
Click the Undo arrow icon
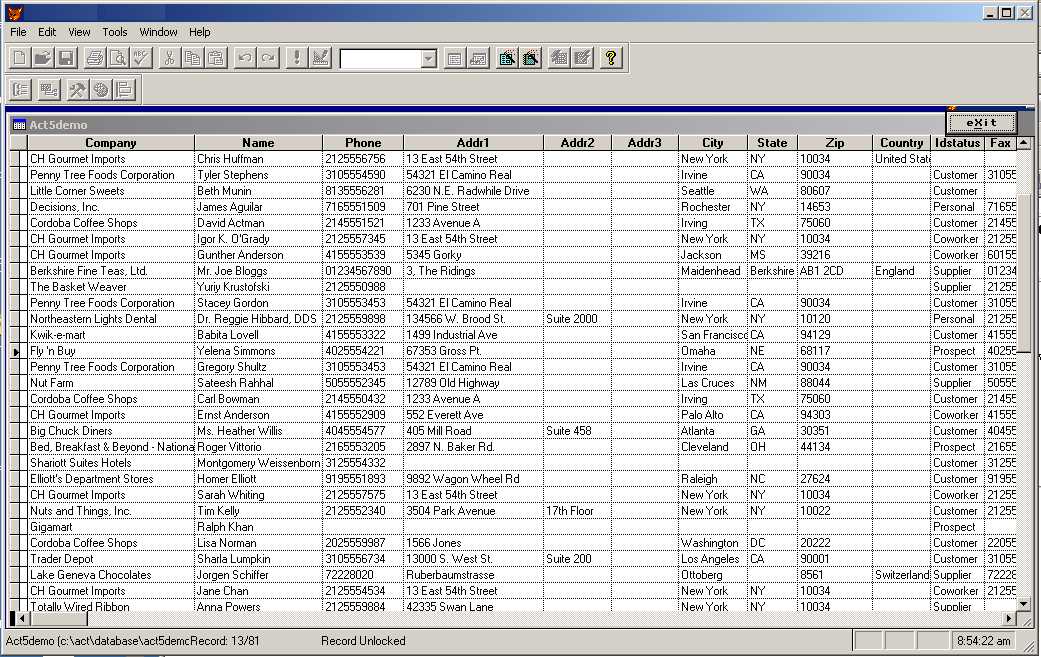pyautogui.click(x=244, y=58)
